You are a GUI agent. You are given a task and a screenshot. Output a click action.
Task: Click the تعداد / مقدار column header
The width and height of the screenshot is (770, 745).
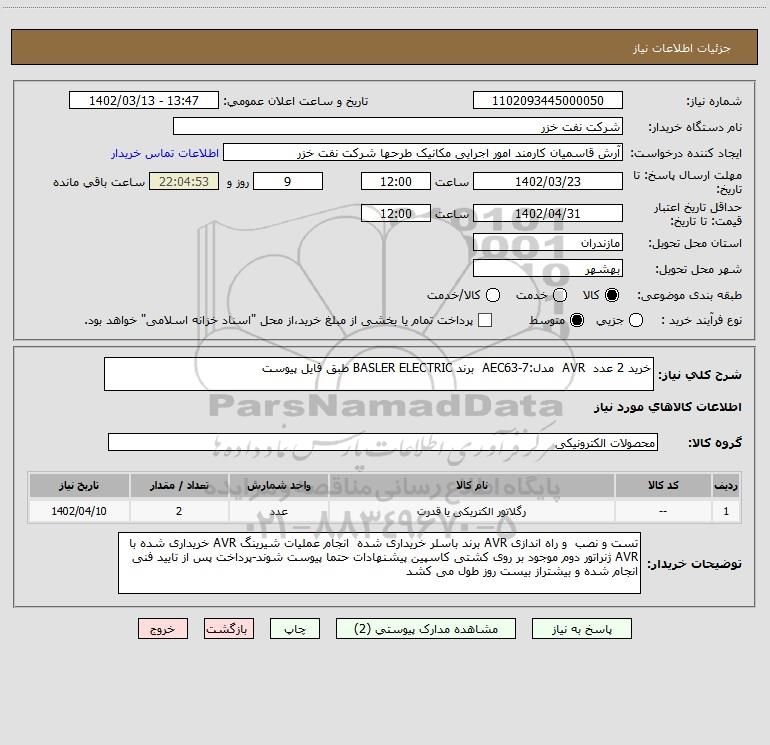click(x=179, y=485)
